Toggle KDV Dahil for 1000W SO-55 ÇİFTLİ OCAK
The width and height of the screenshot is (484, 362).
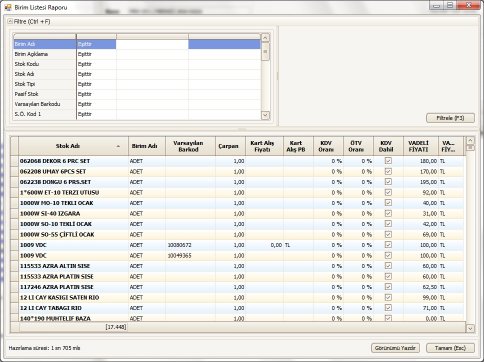coord(388,234)
